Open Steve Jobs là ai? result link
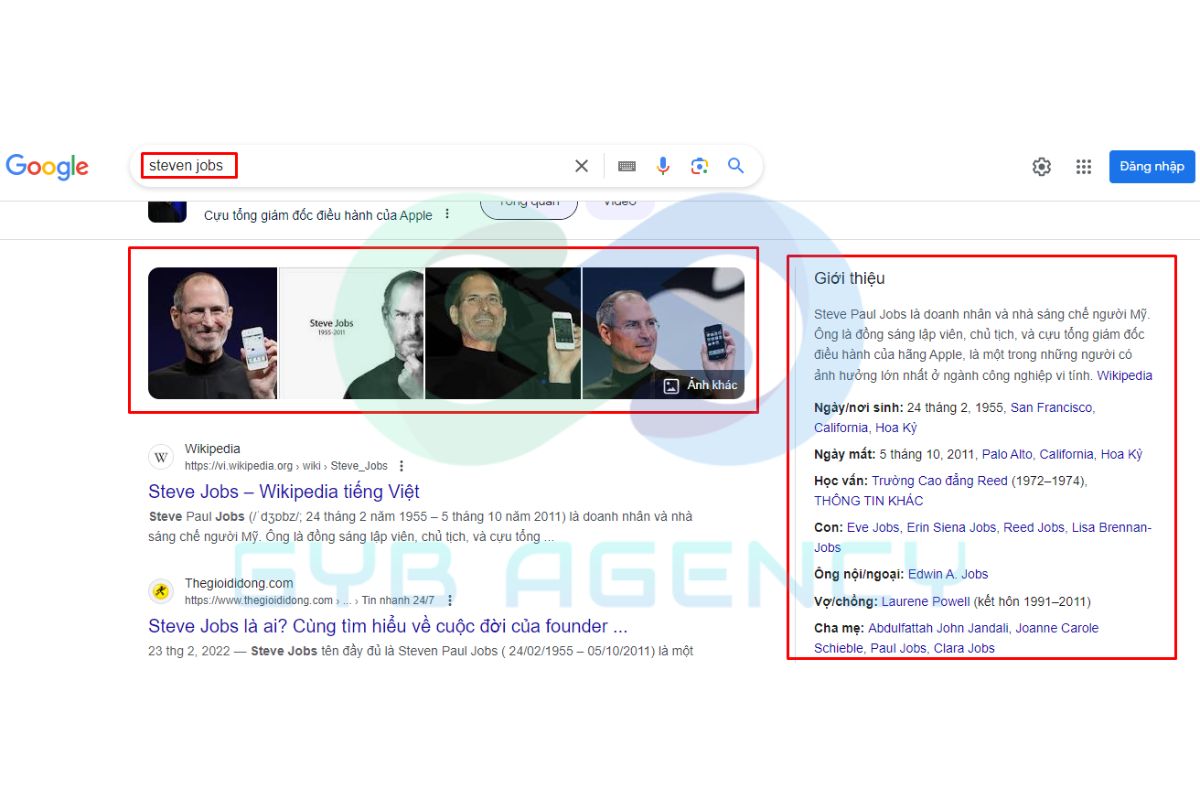 [388, 626]
